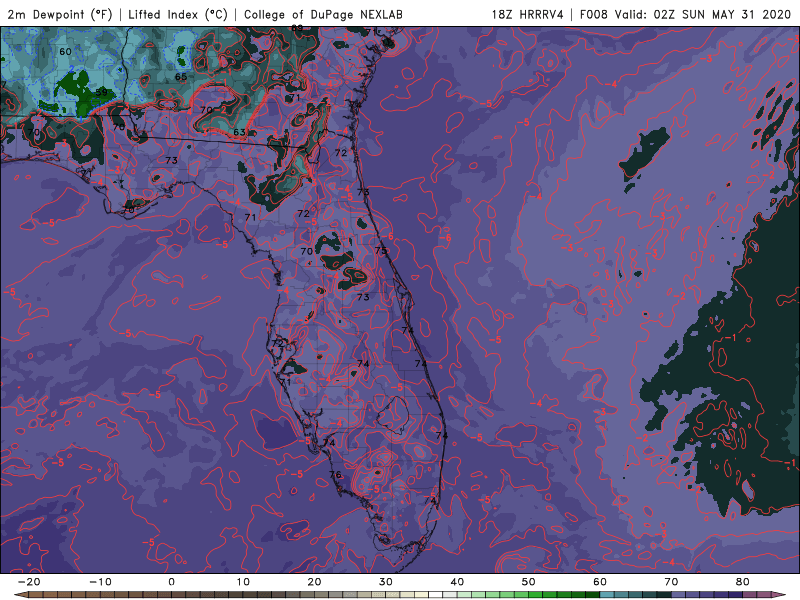Click the 30 tick label on the color scale

click(386, 582)
